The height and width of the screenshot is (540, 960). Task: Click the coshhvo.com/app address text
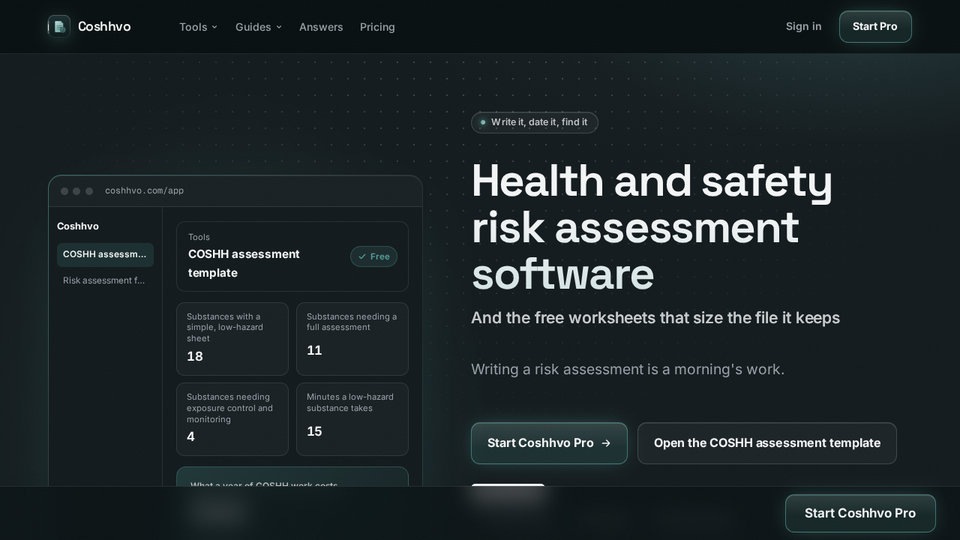pyautogui.click(x=144, y=190)
